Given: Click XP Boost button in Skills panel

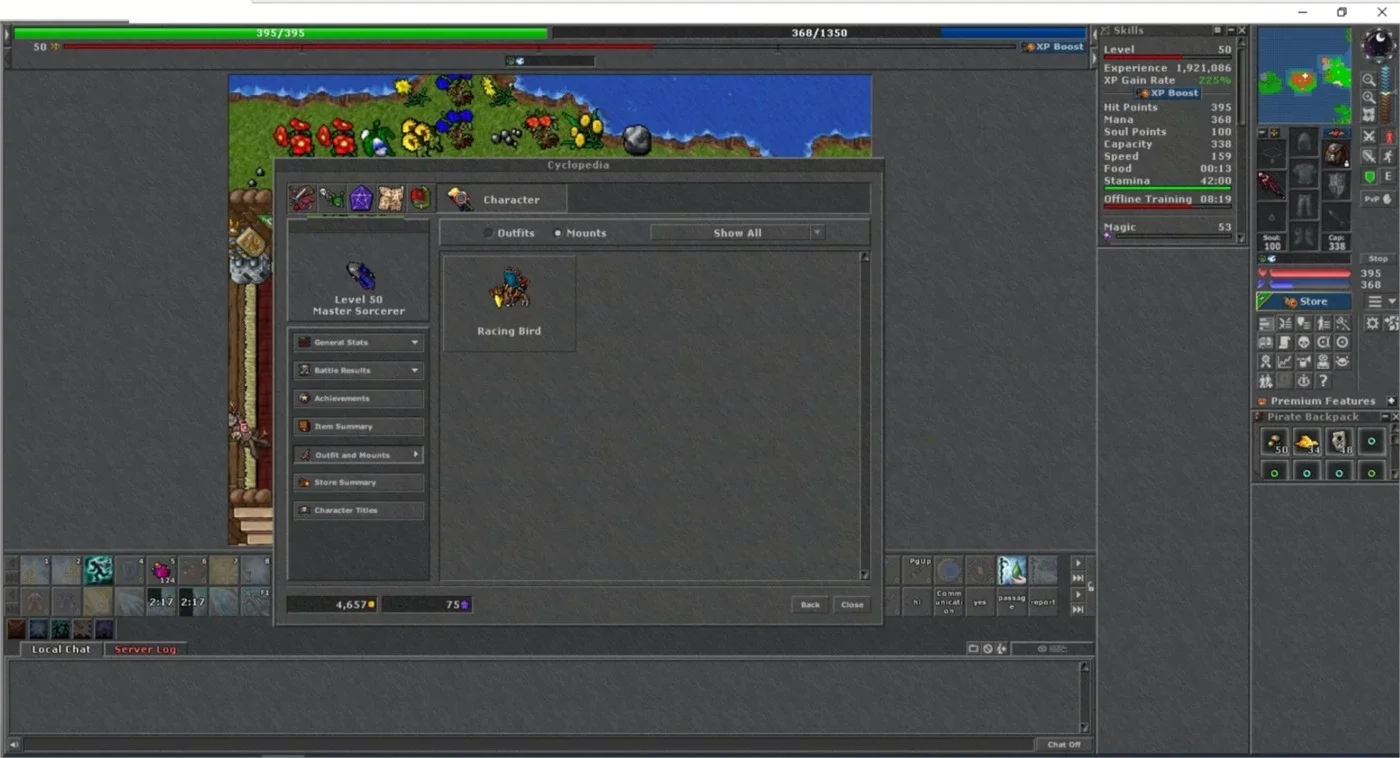Looking at the screenshot, I should click(1169, 93).
